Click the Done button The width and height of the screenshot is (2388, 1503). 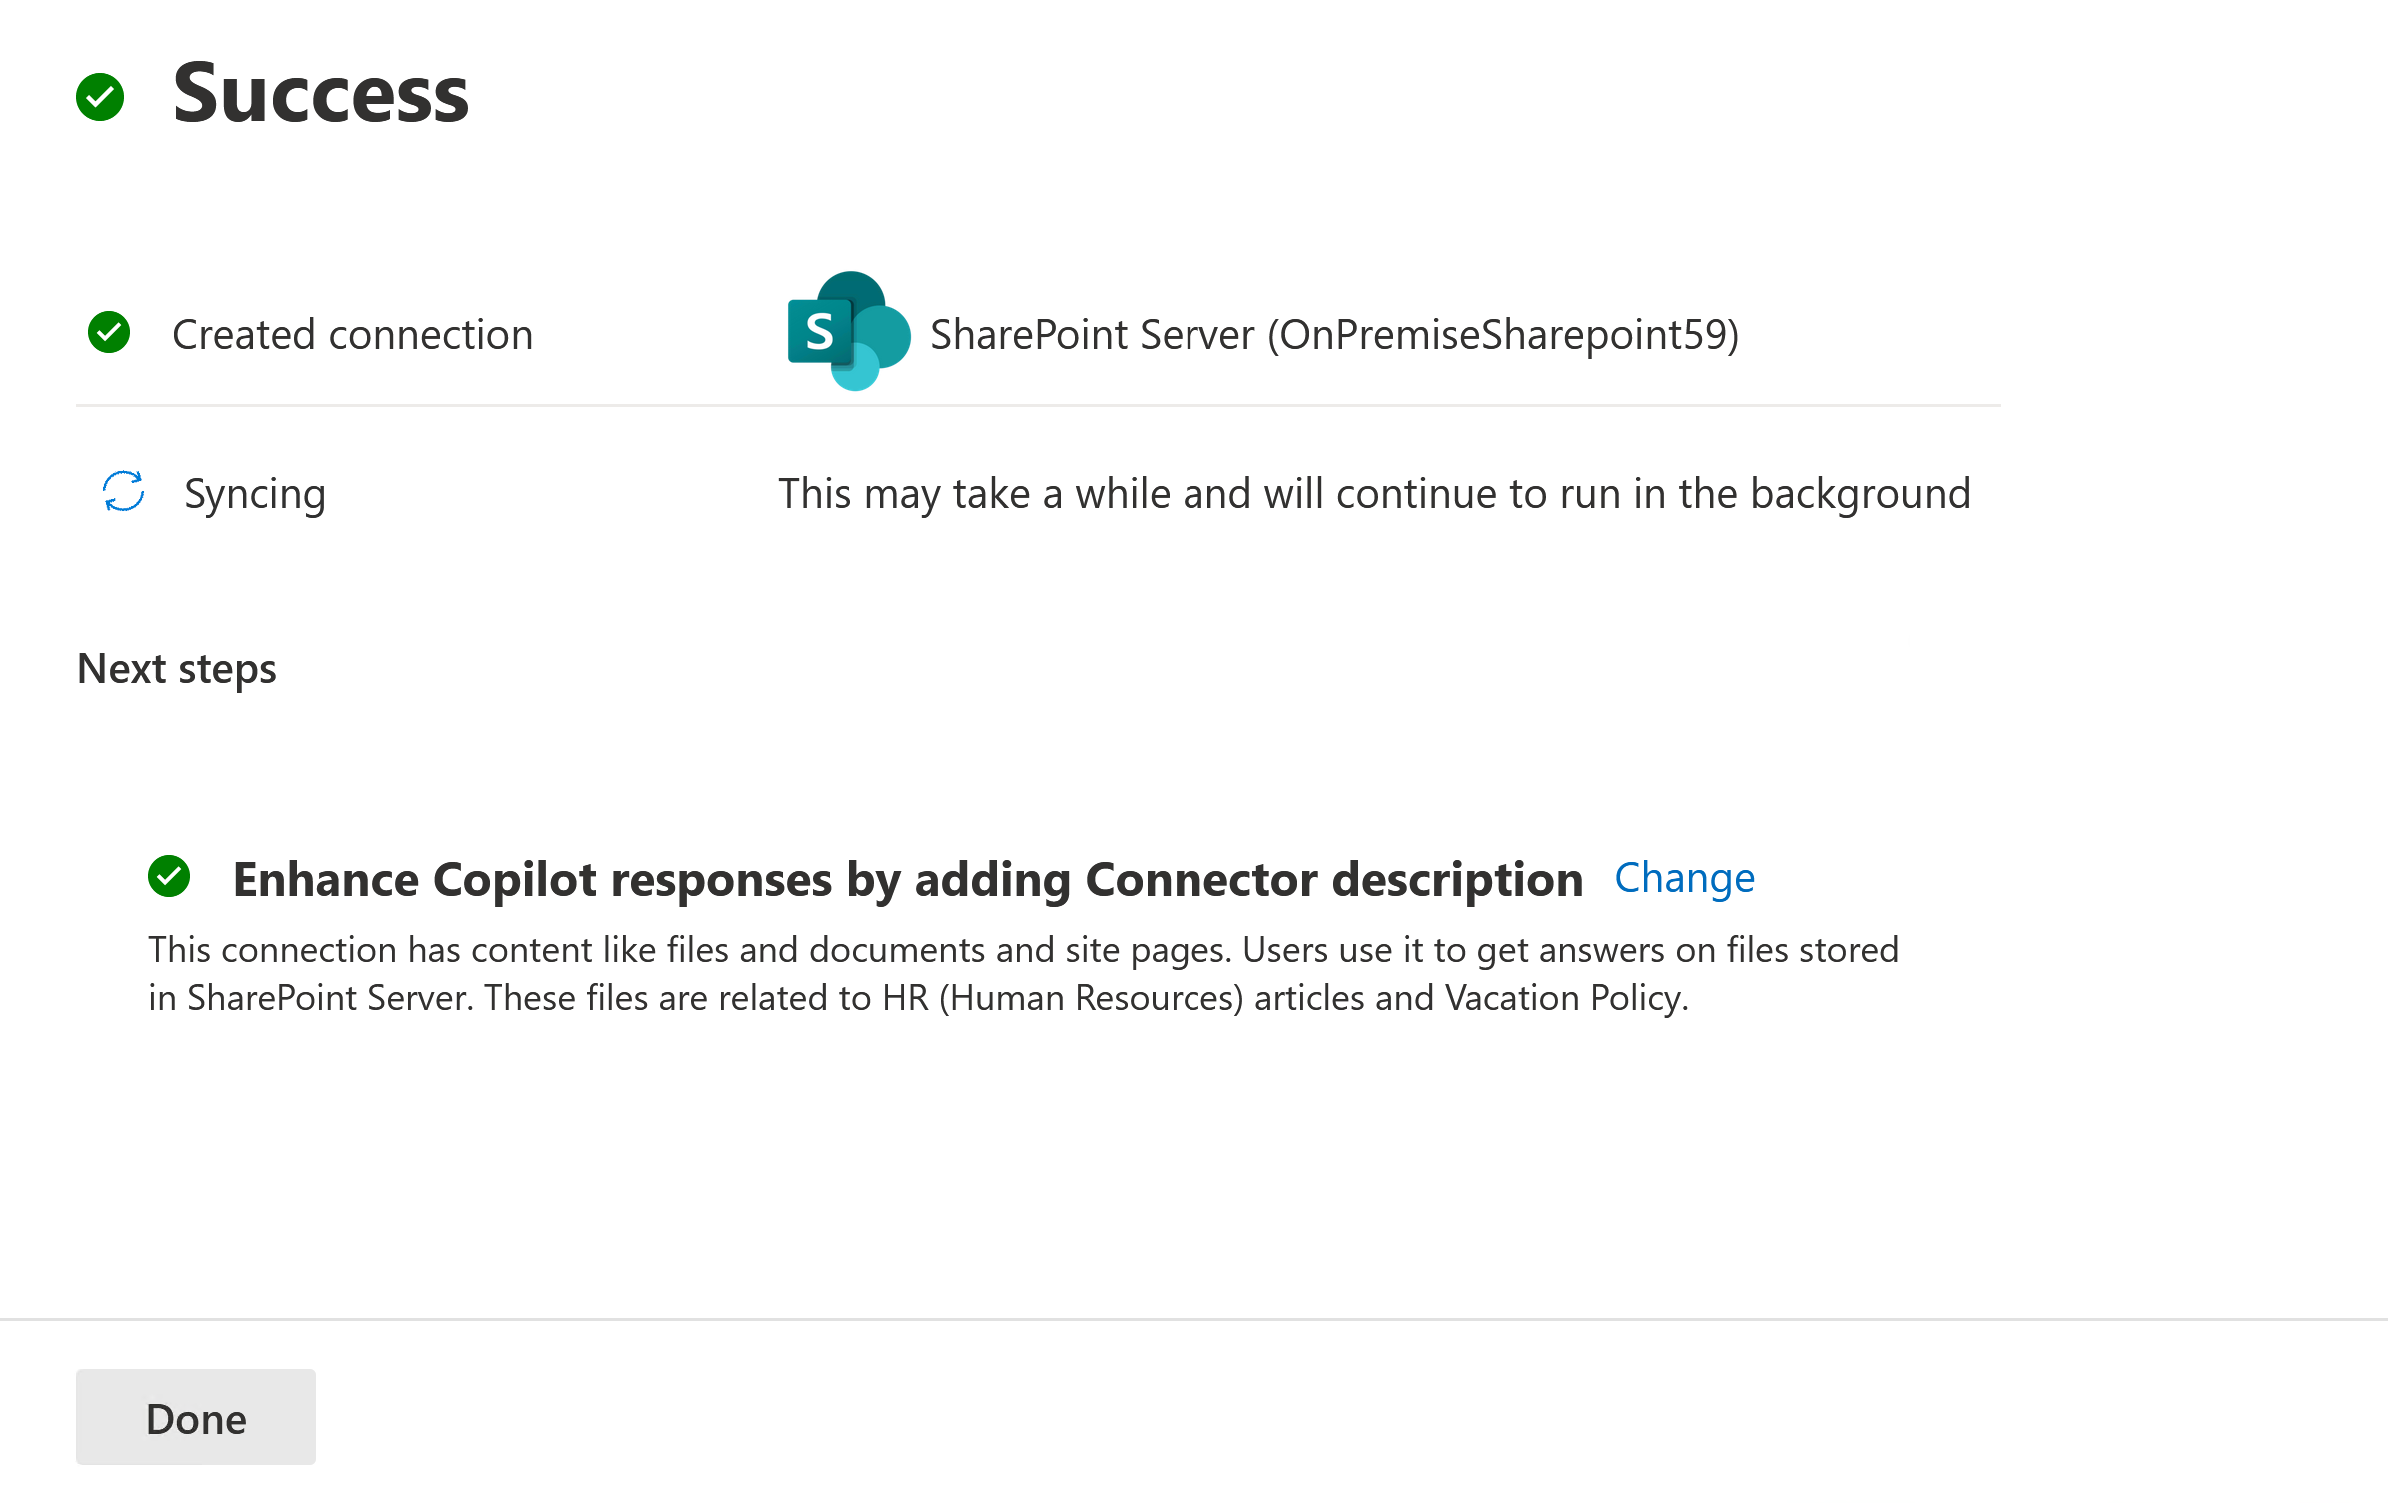(196, 1417)
